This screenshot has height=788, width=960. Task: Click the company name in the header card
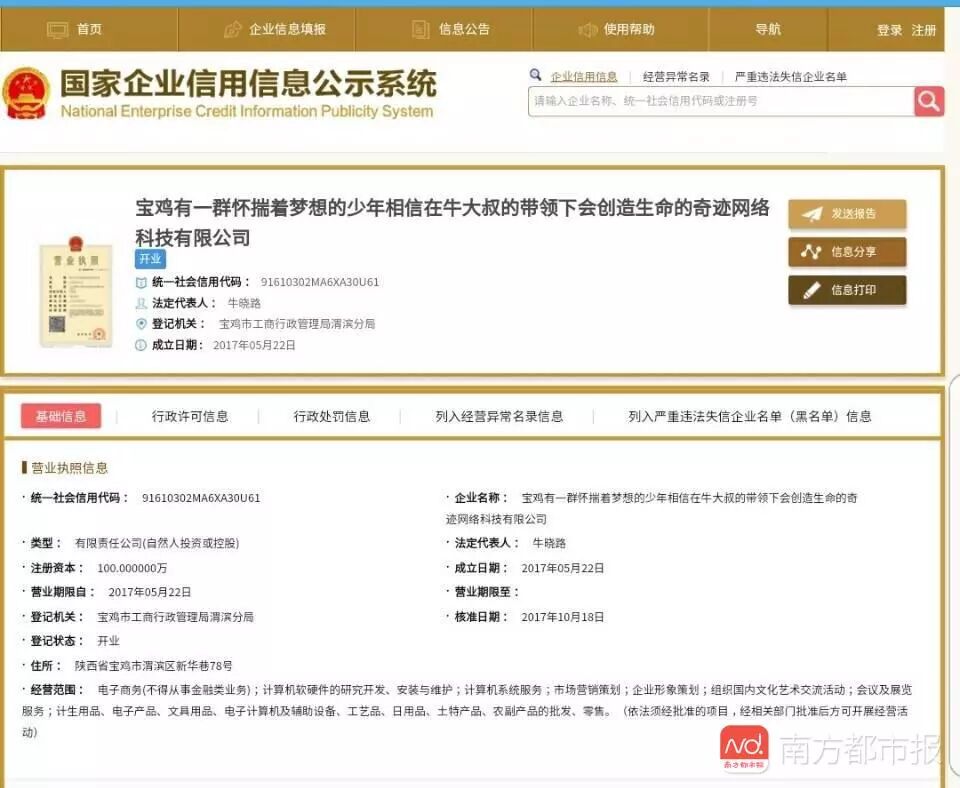[452, 222]
